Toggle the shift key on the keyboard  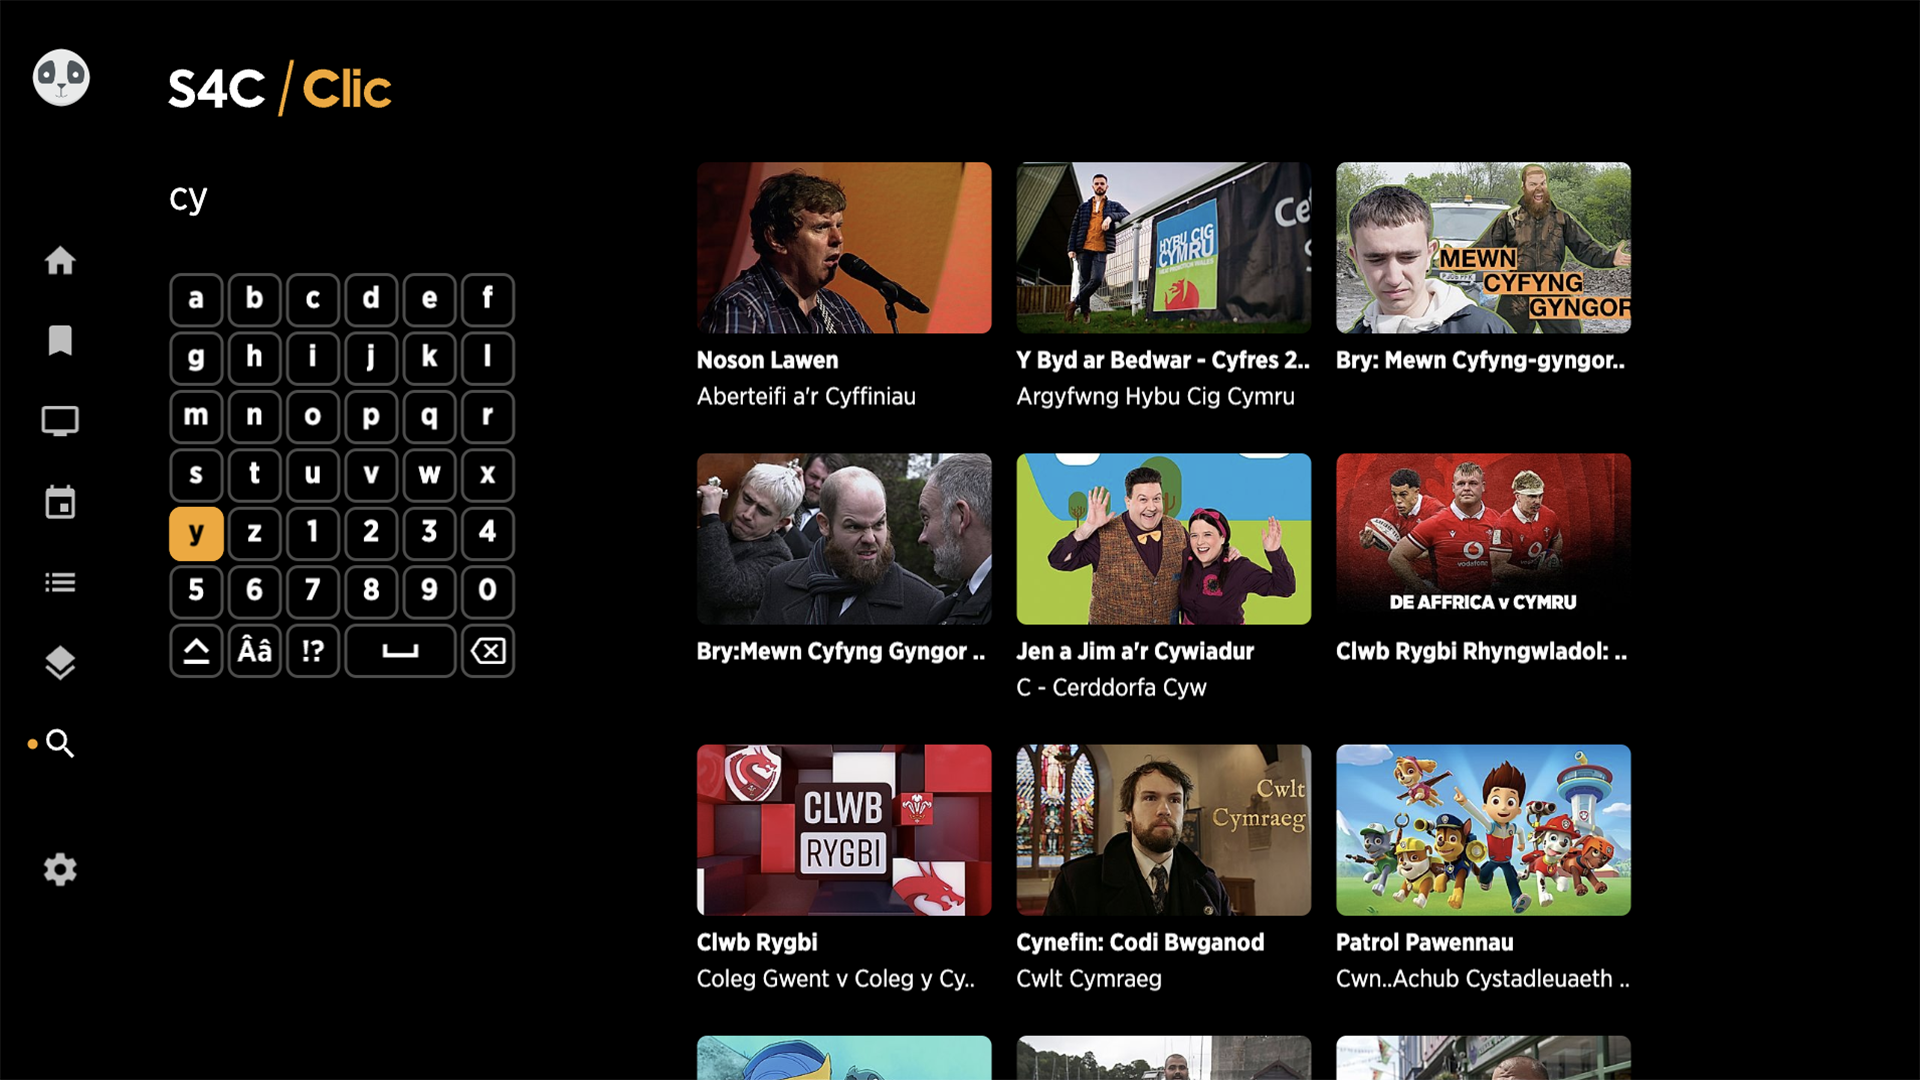coord(195,650)
